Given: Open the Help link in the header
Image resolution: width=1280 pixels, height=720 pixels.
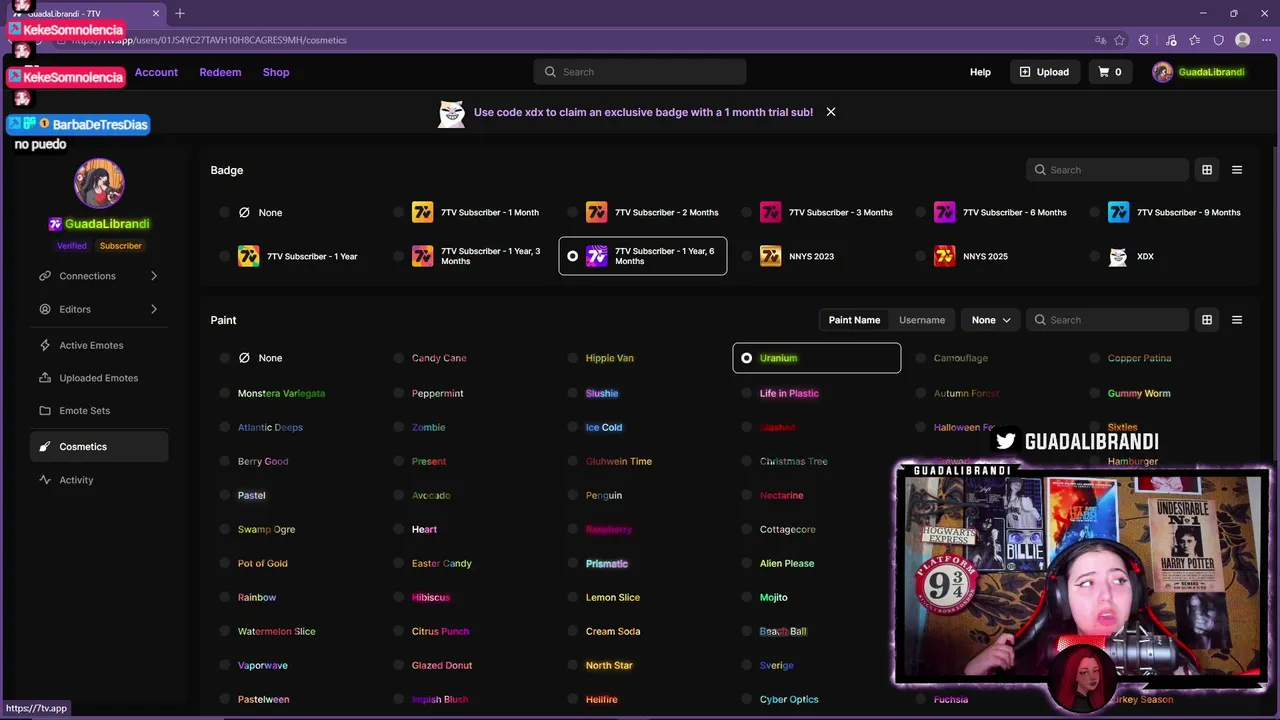Looking at the screenshot, I should [x=980, y=72].
